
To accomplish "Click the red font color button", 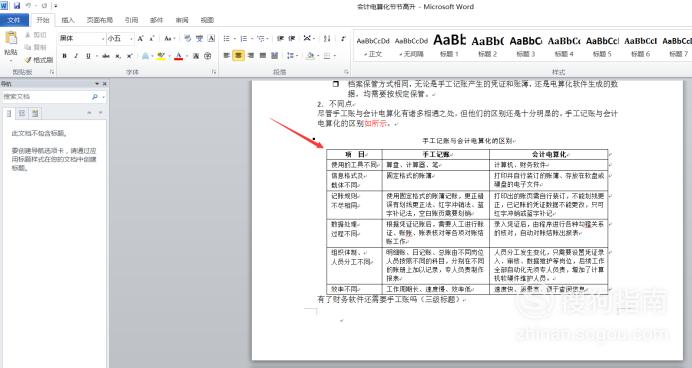I will pyautogui.click(x=178, y=56).
